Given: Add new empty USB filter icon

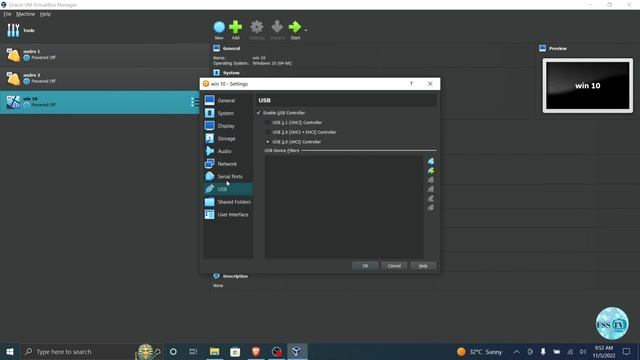Looking at the screenshot, I should [431, 161].
